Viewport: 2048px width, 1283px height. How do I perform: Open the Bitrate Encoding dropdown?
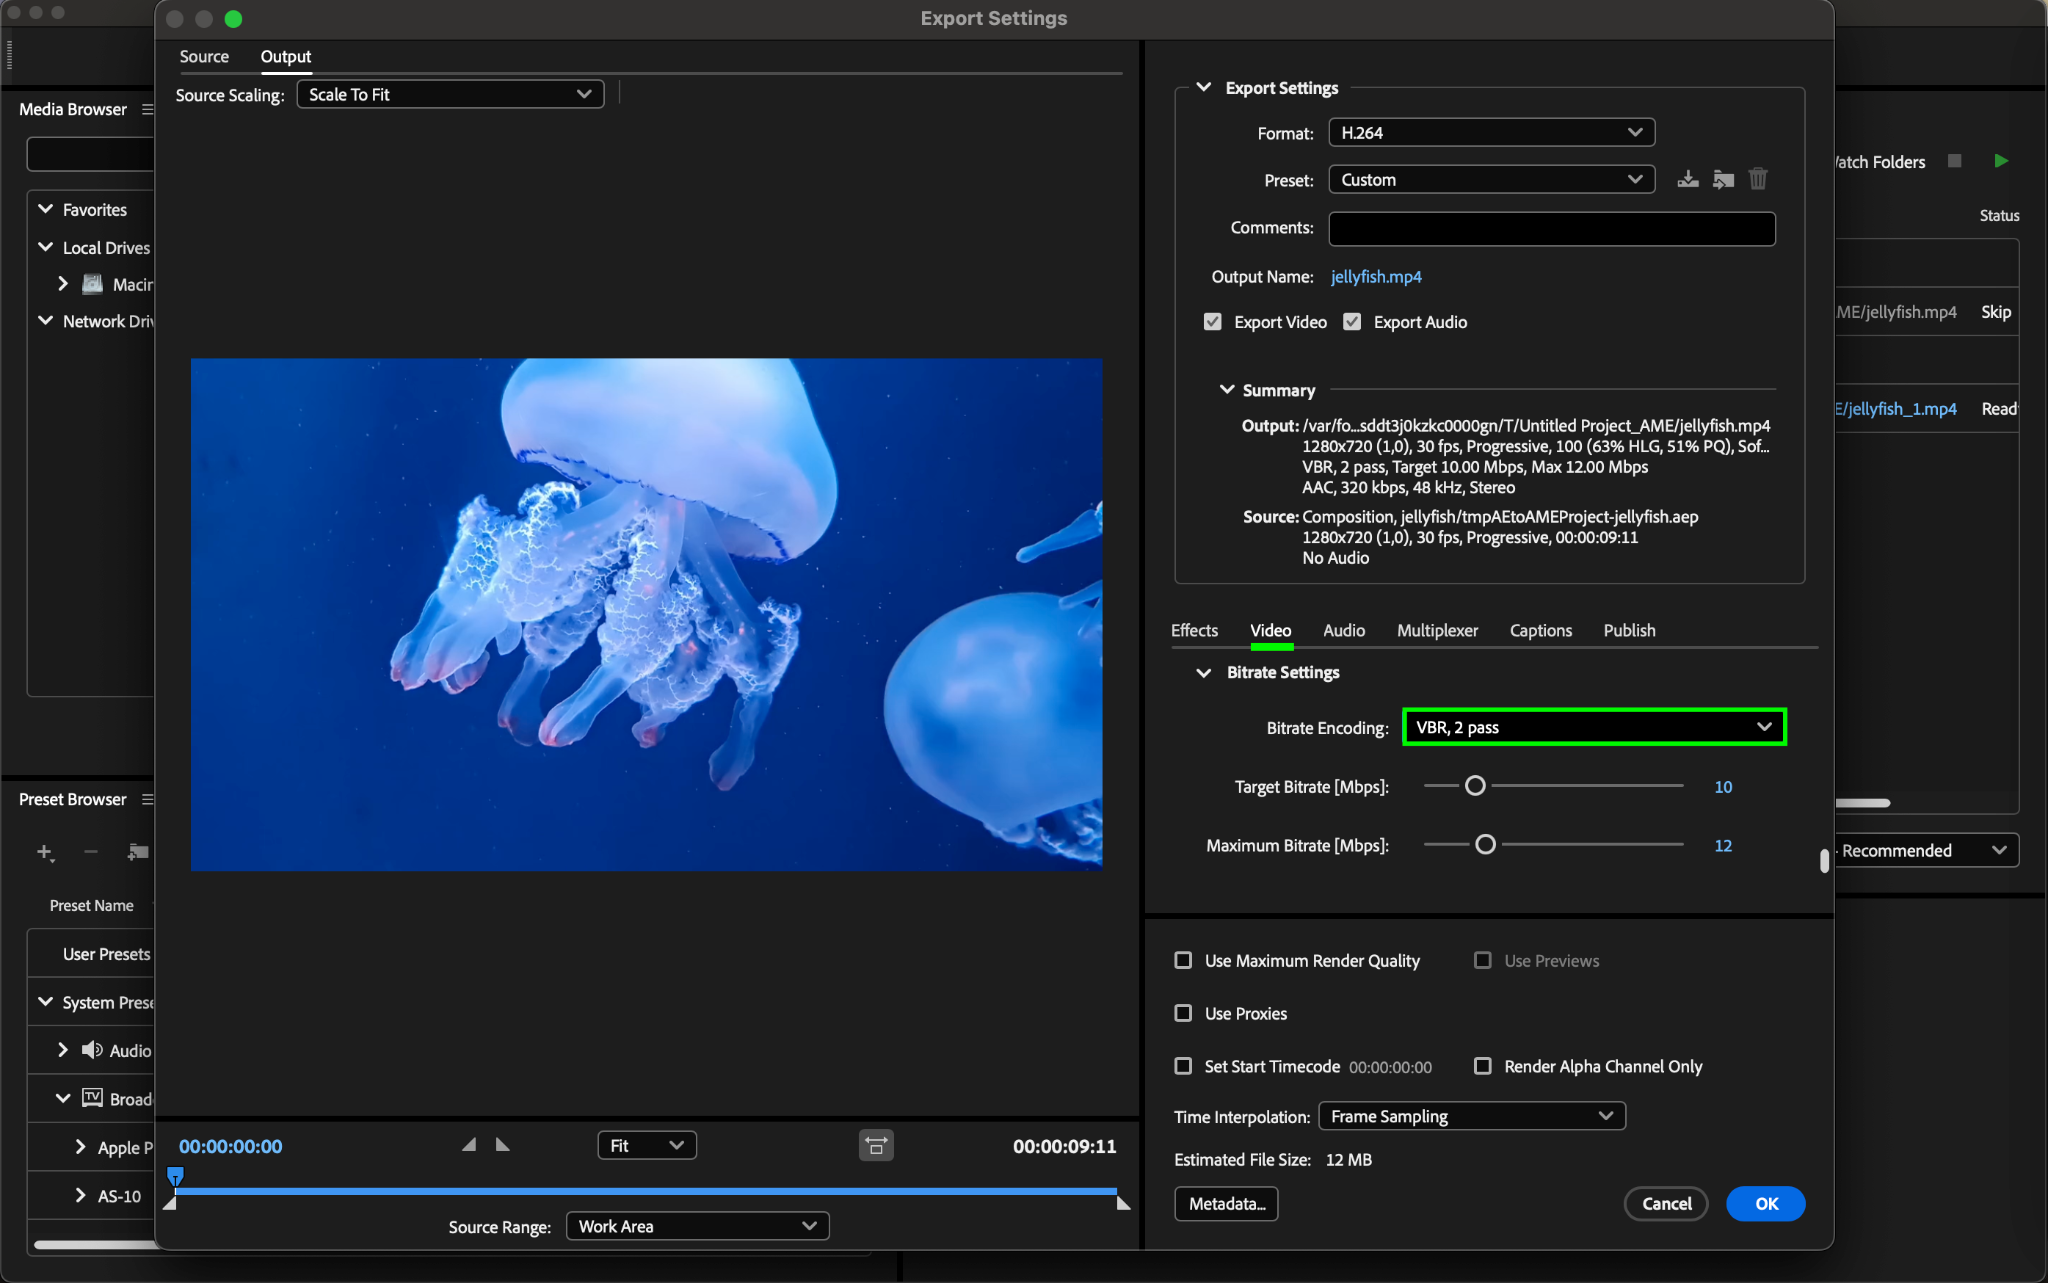coord(1594,727)
